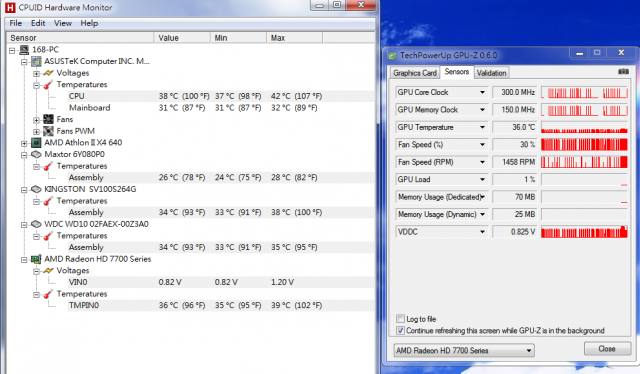Screen dimensions: 640x374
Task: Click the GPU-Z screenshot camera icon
Action: (x=623, y=71)
